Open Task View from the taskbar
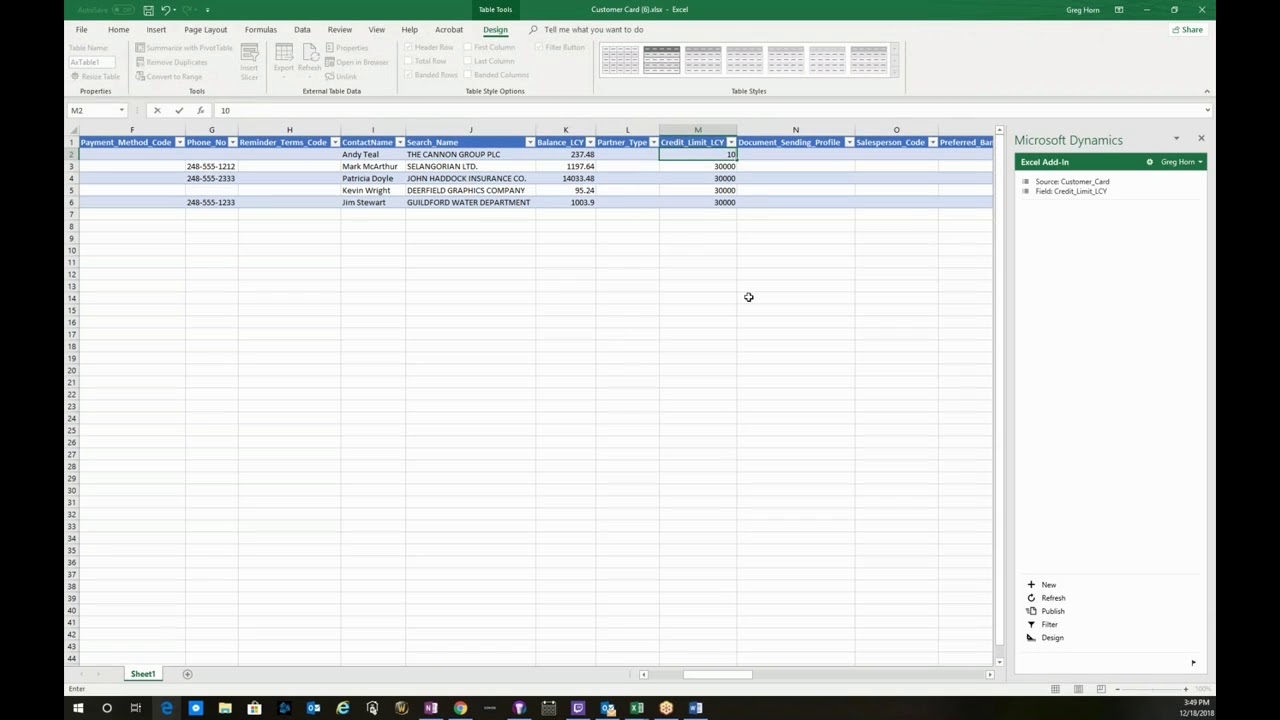1280x720 pixels. pos(136,708)
